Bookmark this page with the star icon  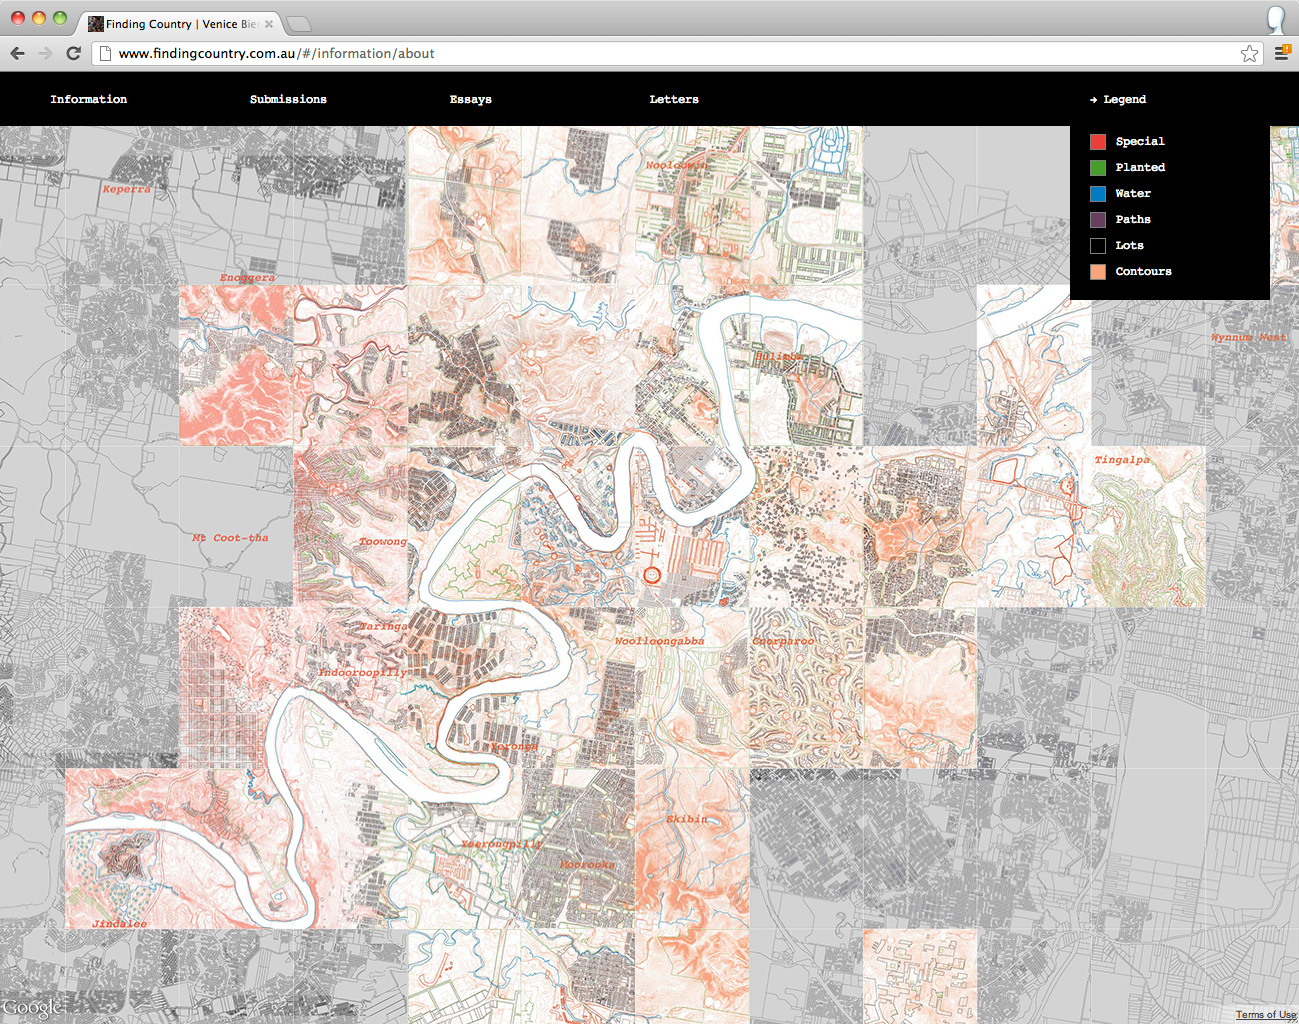1249,53
